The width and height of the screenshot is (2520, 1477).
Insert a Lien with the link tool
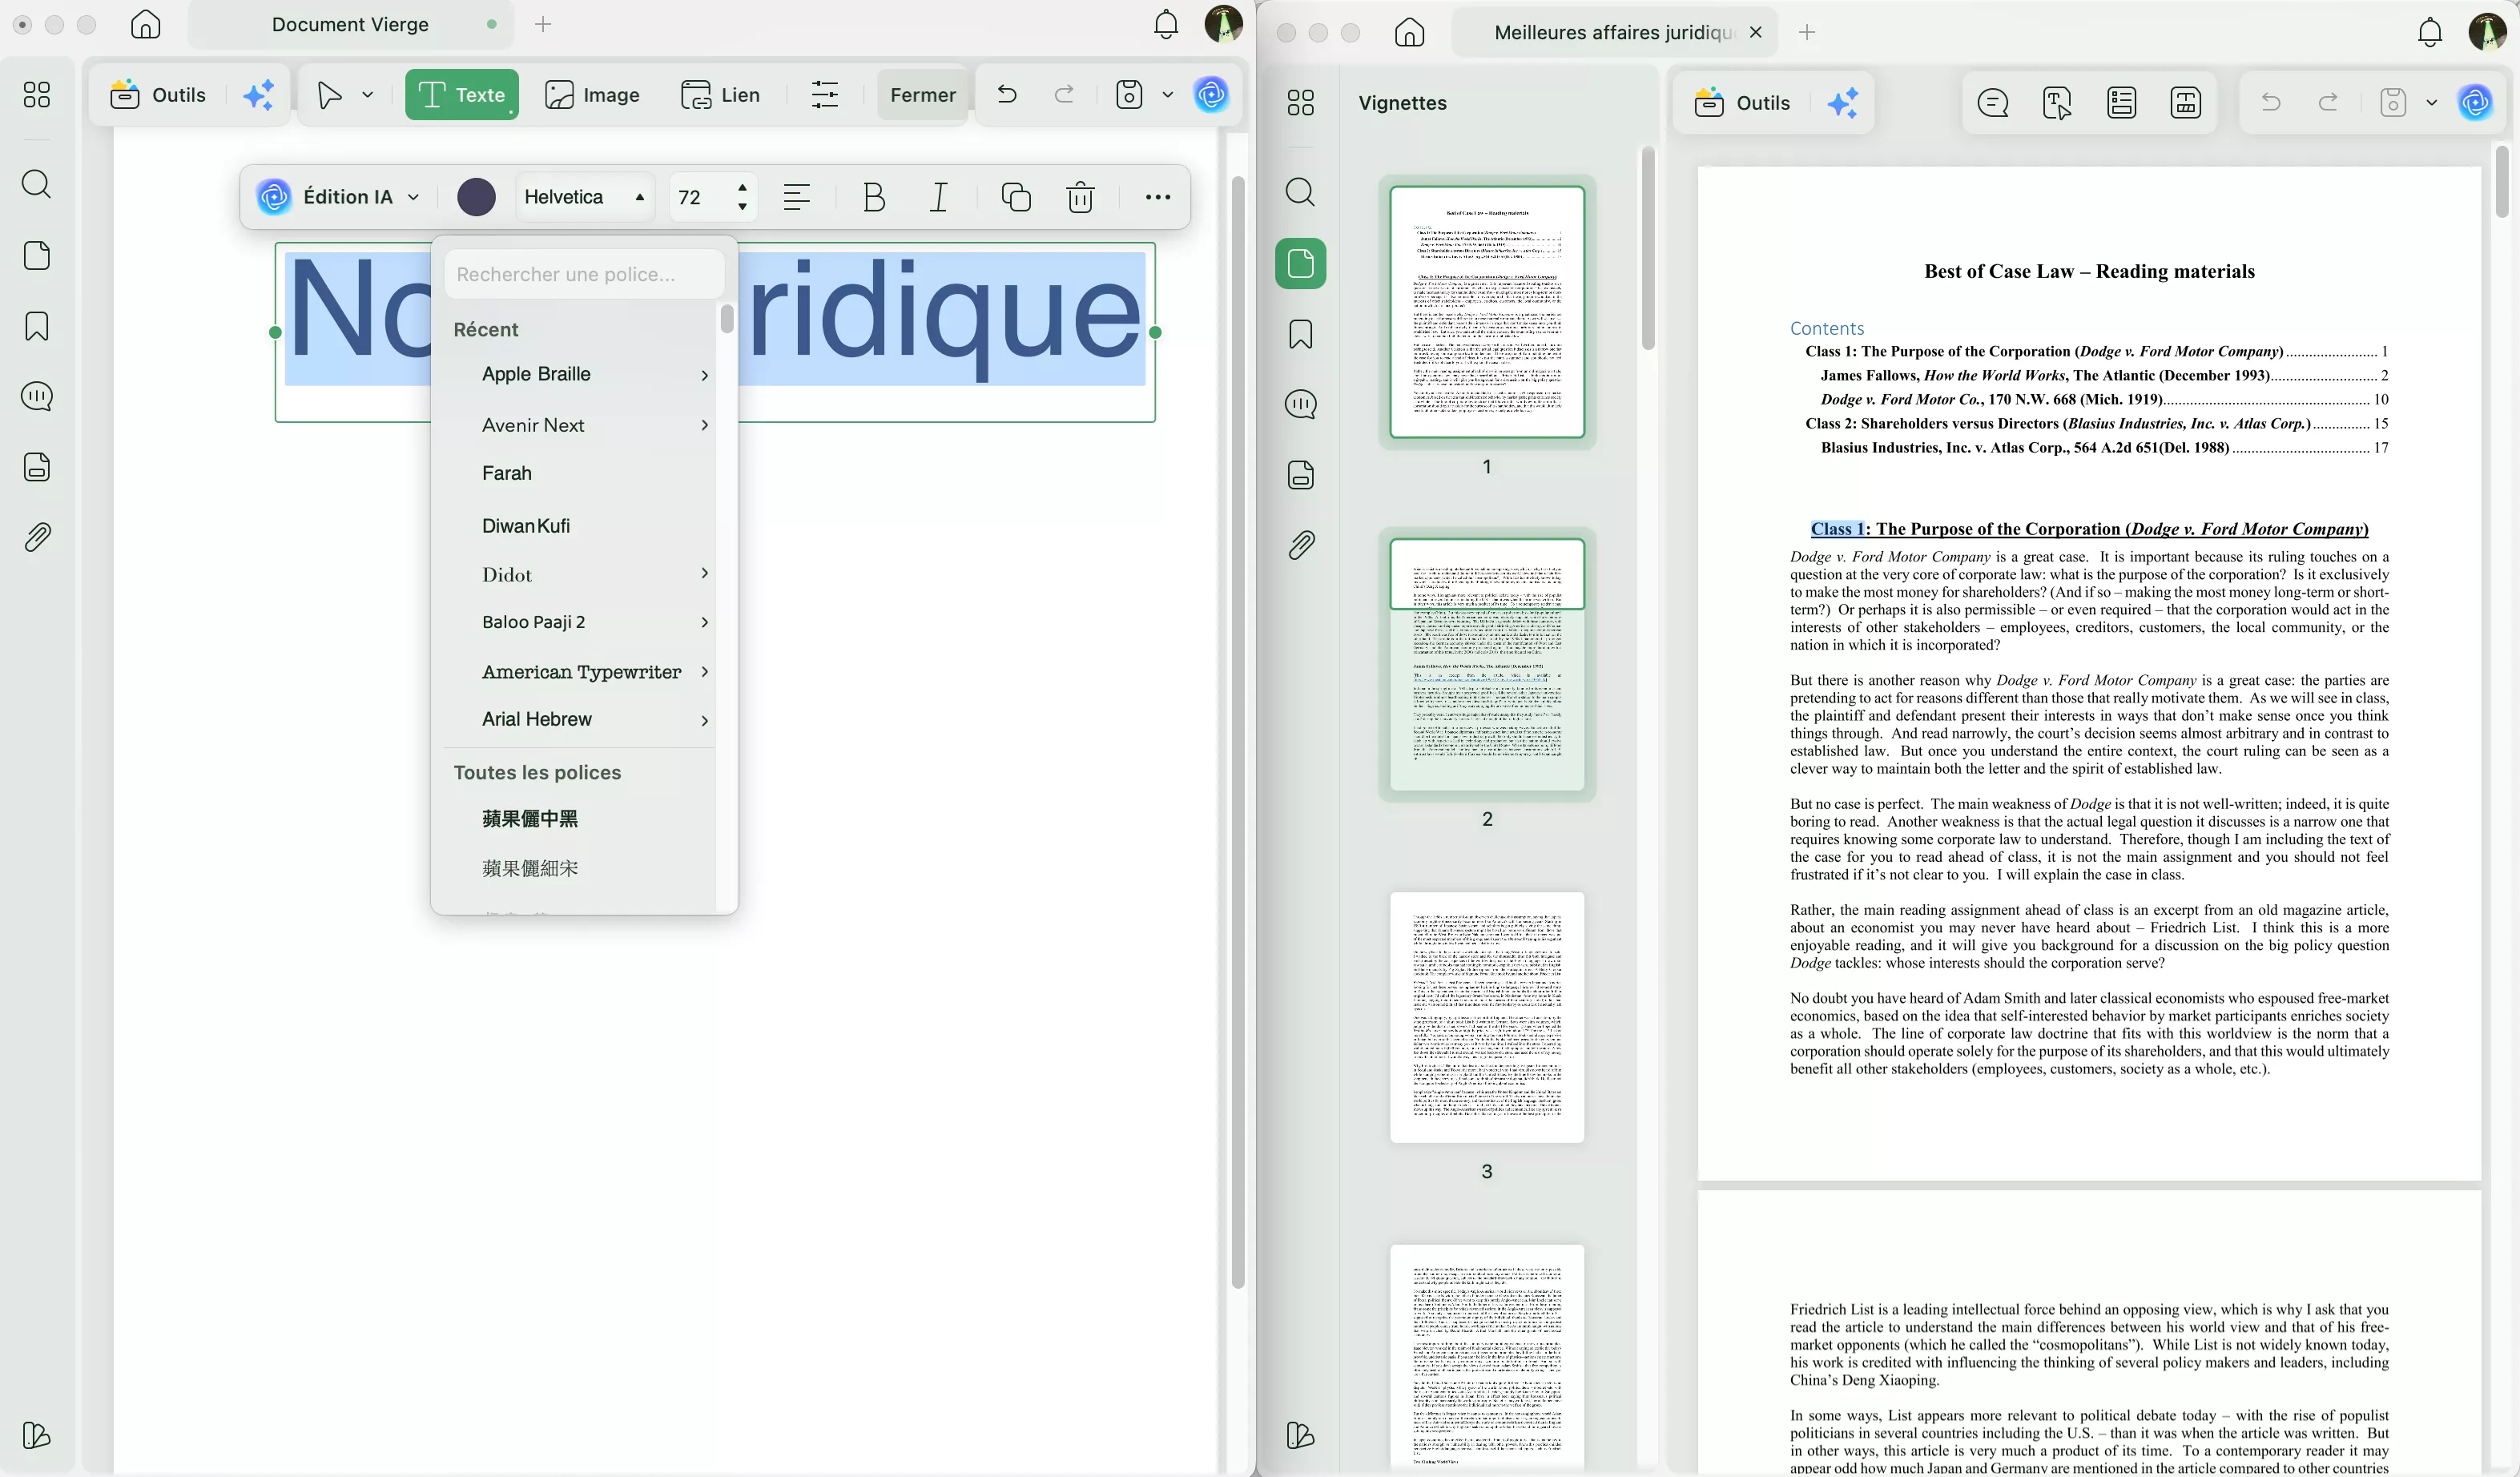pos(721,94)
